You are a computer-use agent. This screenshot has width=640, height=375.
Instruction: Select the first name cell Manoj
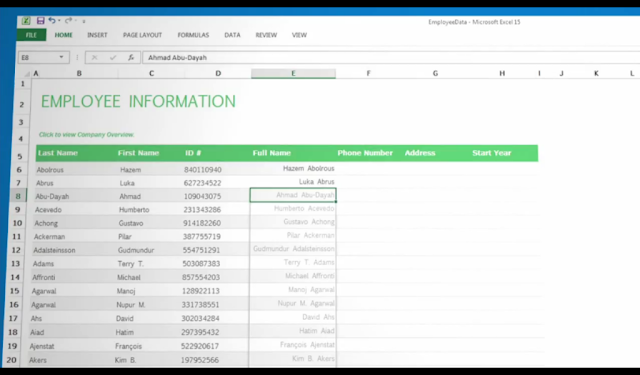(x=126, y=291)
